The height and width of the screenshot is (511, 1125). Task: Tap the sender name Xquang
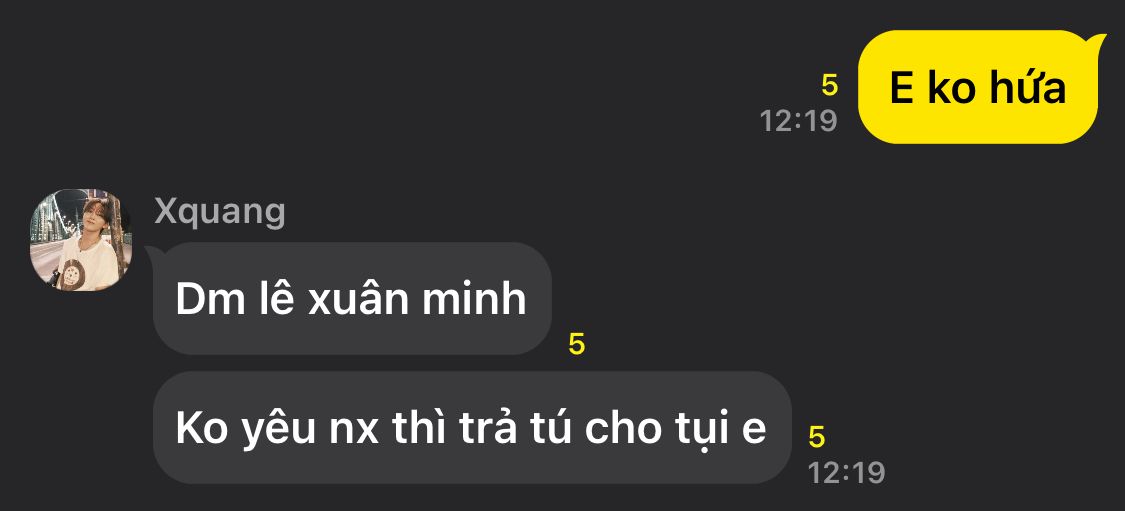tap(220, 212)
